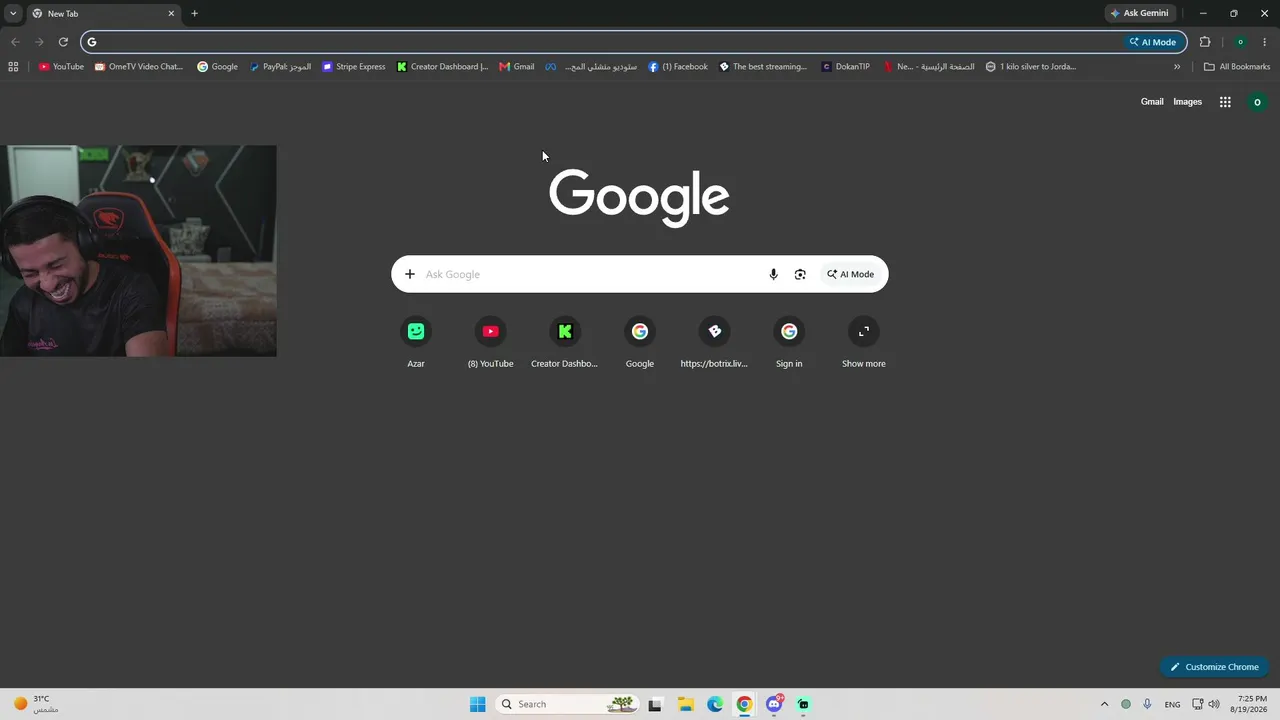Open the (8) YouTube shortcut tile
The image size is (1280, 720).
tap(490, 343)
